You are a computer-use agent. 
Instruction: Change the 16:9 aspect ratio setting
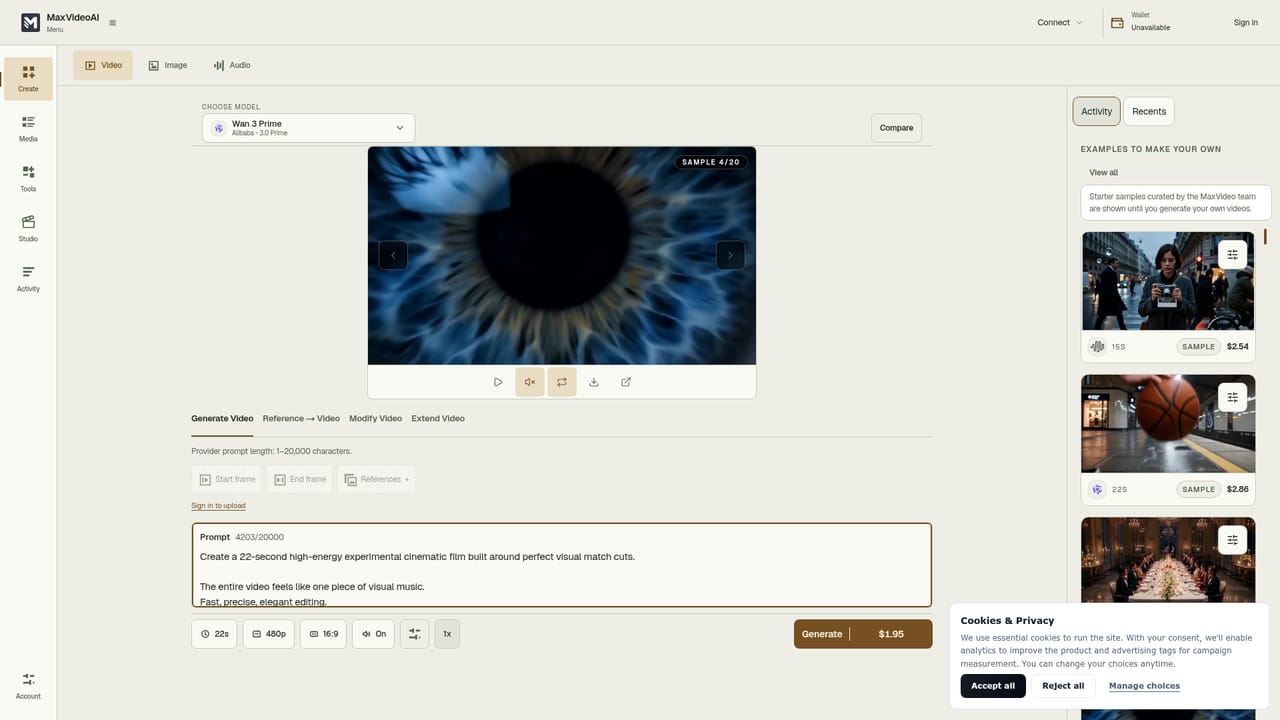[x=324, y=634]
